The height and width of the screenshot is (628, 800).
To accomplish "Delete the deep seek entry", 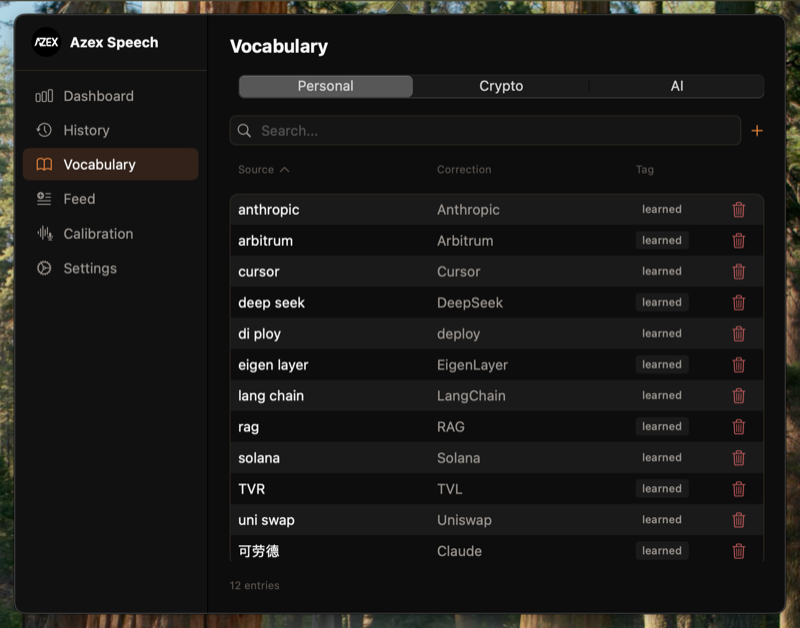I will 738,303.
